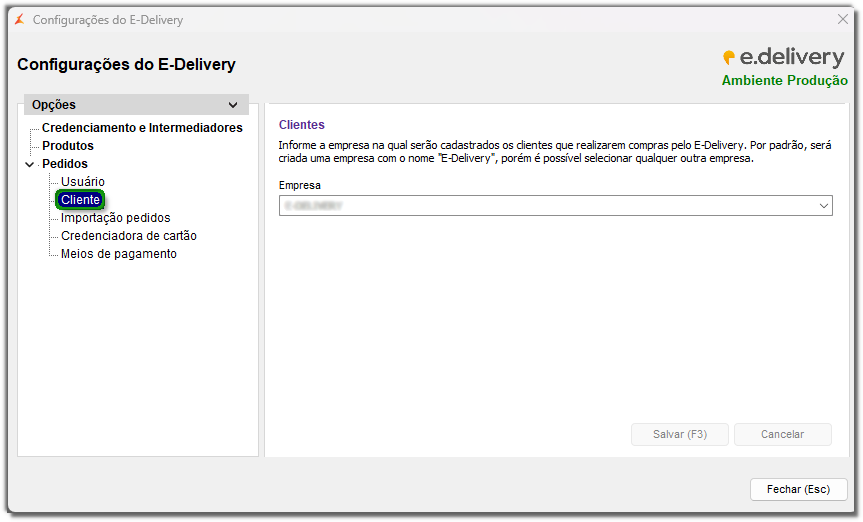
Task: Open Importação pedidos settings
Action: [115, 218]
